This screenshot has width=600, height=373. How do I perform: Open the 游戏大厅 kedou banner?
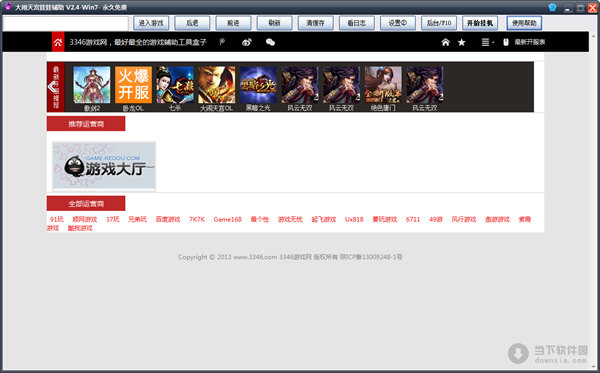click(104, 166)
